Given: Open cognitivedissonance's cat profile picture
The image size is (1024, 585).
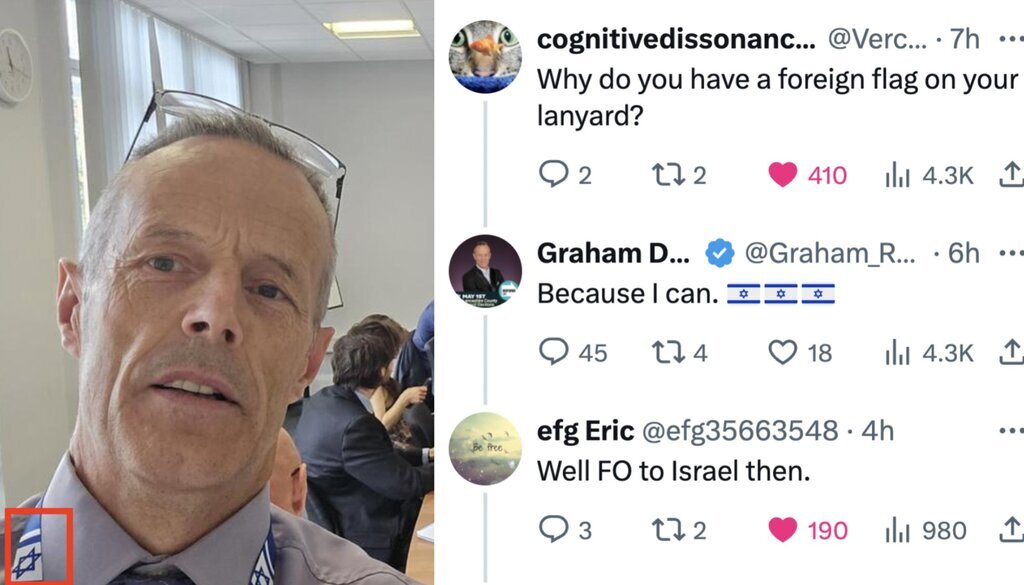Looking at the screenshot, I should click(x=485, y=57).
